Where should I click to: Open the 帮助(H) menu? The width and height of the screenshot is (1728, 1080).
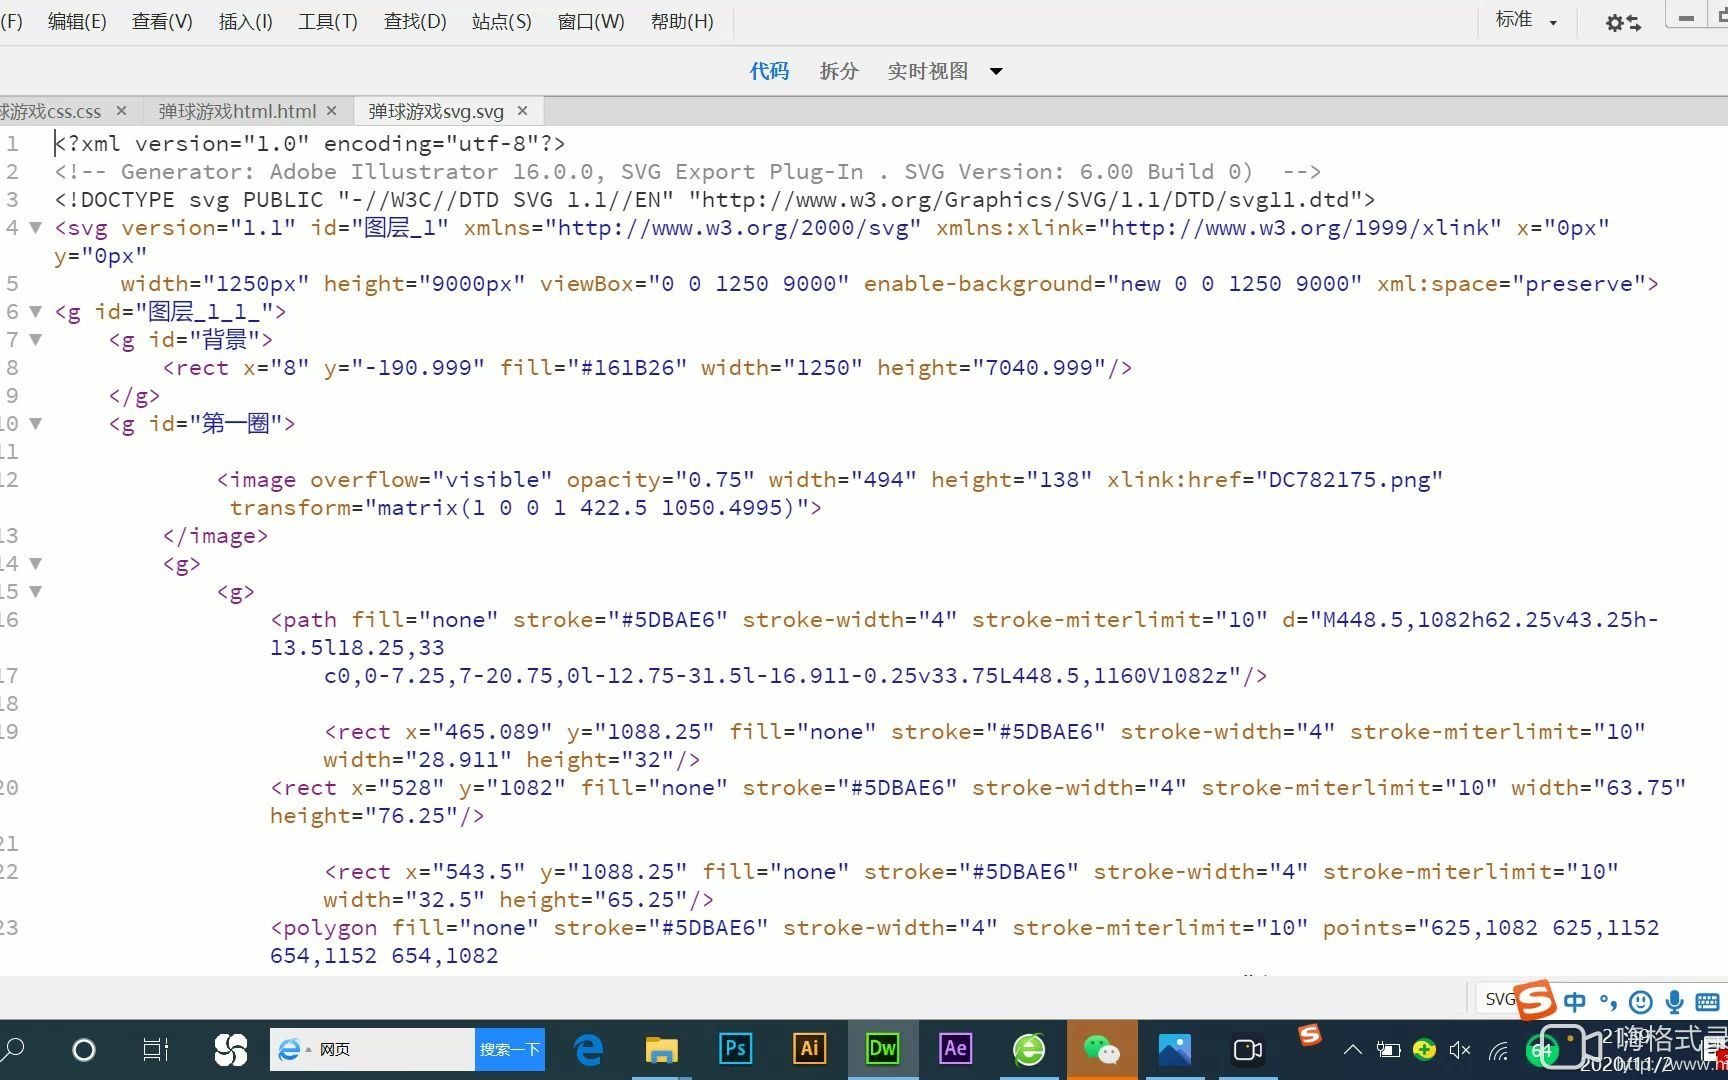click(x=682, y=21)
